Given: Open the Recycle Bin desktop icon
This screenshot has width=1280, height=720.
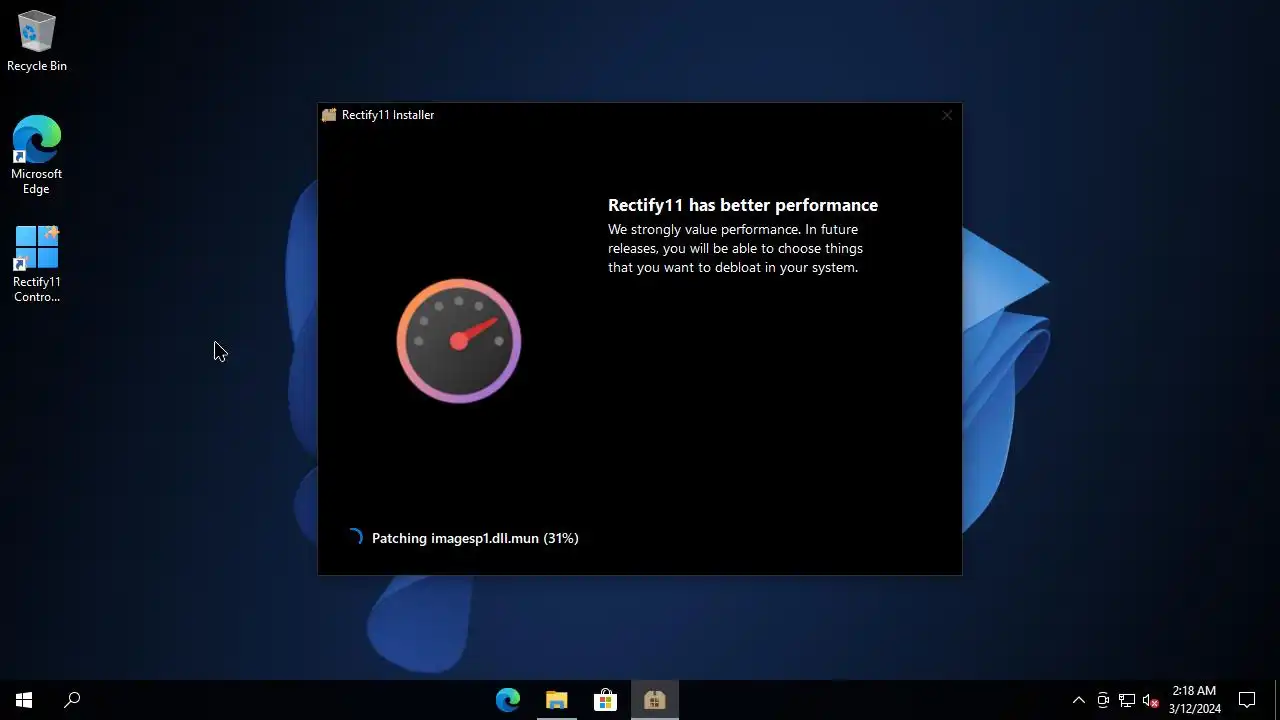Looking at the screenshot, I should pyautogui.click(x=37, y=41).
